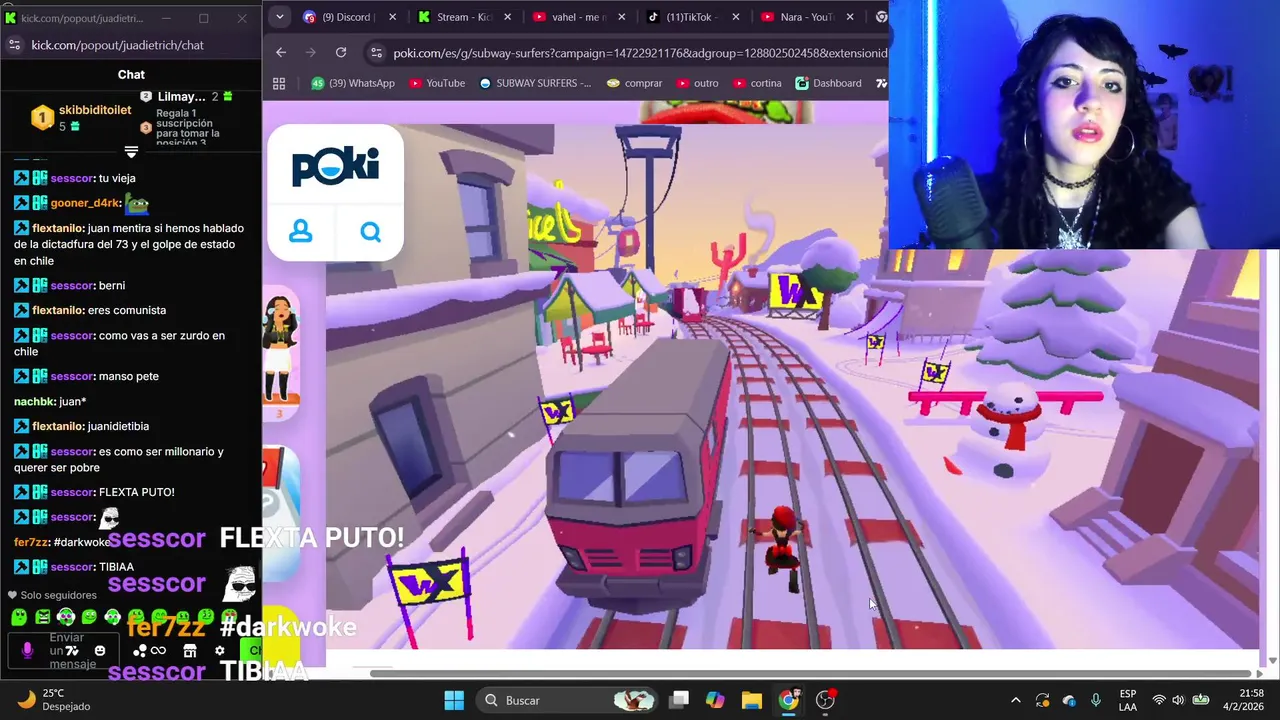Open the Windows Start menu
This screenshot has width=1280, height=720.
tap(454, 700)
